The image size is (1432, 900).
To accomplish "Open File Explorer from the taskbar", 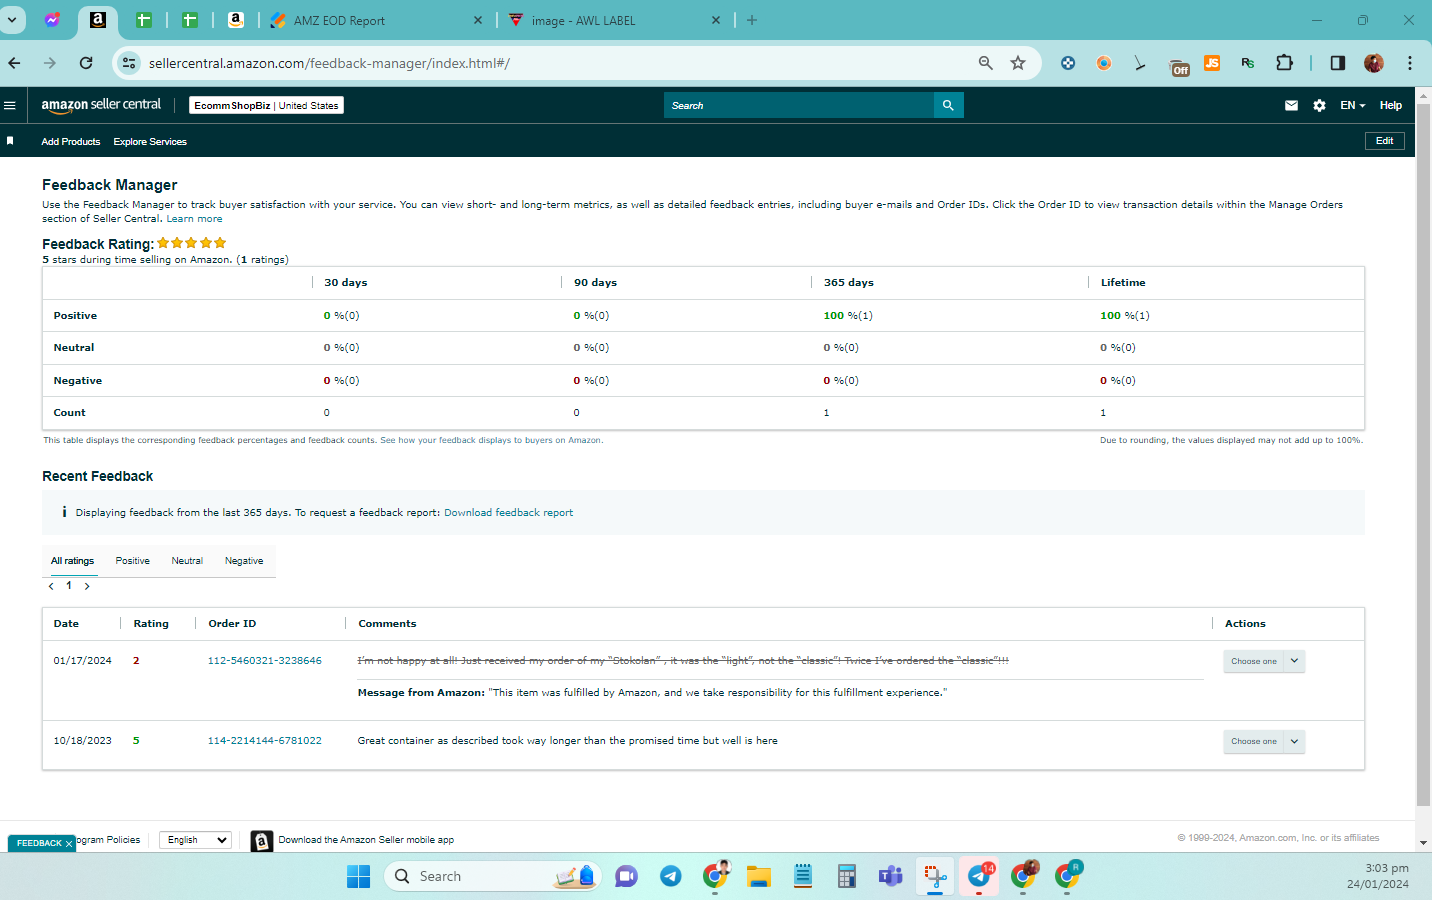I will pos(759,876).
